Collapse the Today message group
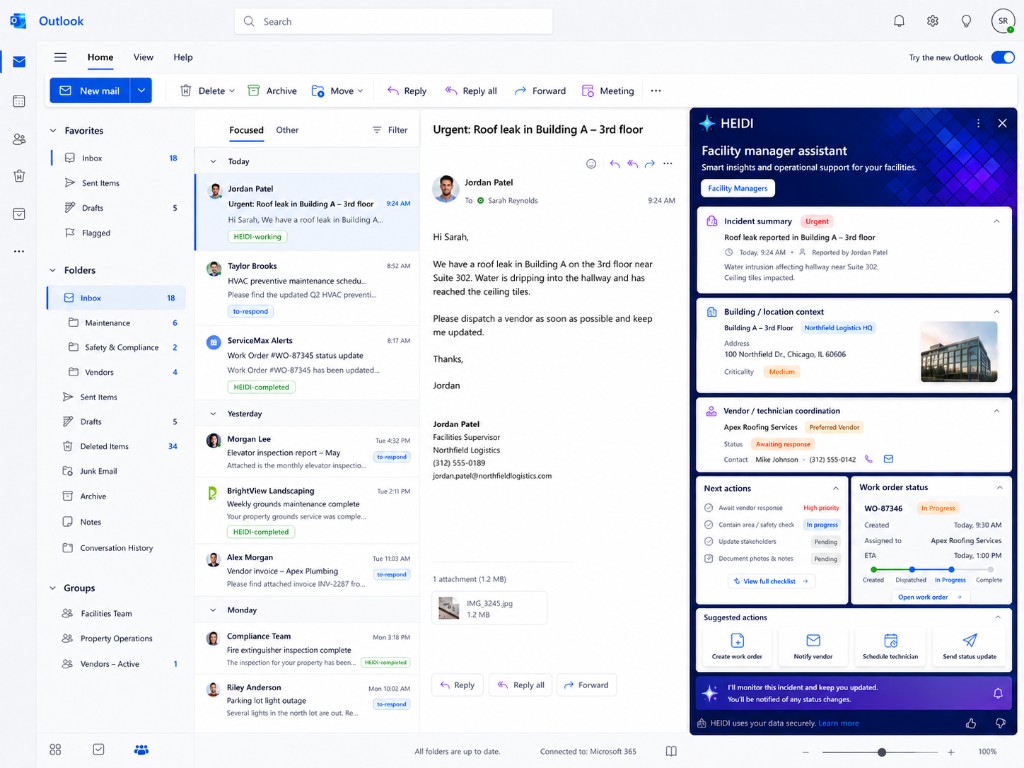Screen dimensions: 1024x768 coord(213,161)
